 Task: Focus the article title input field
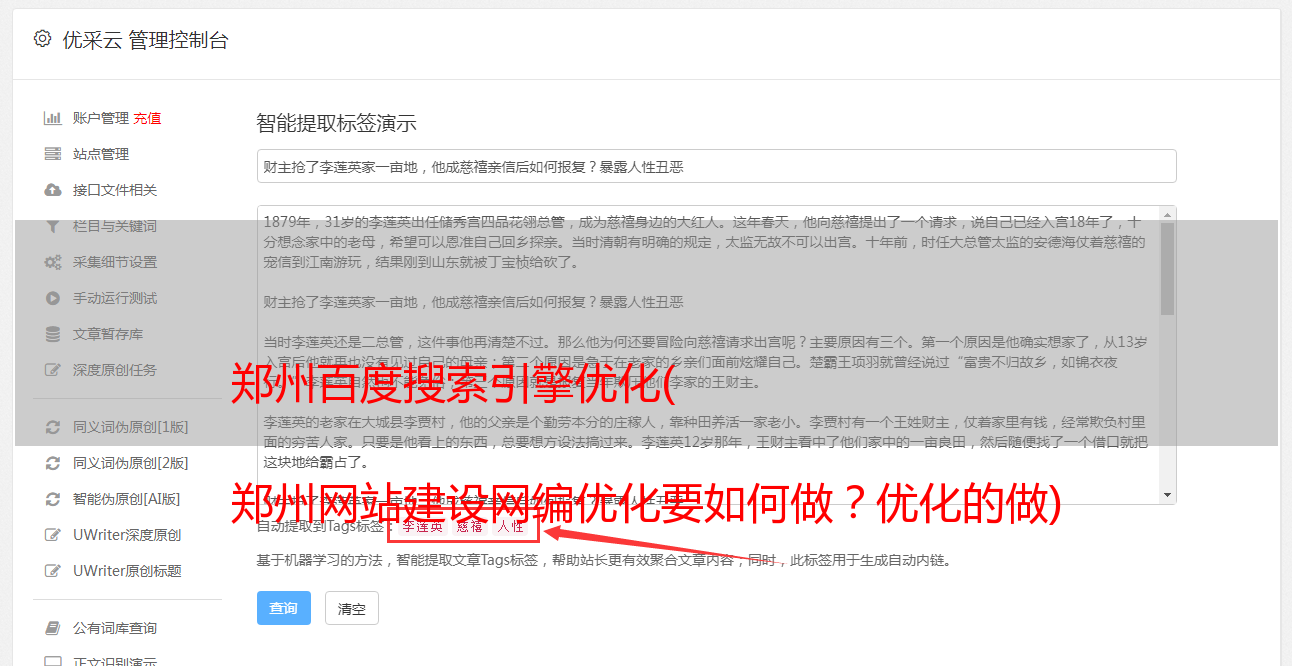point(716,166)
